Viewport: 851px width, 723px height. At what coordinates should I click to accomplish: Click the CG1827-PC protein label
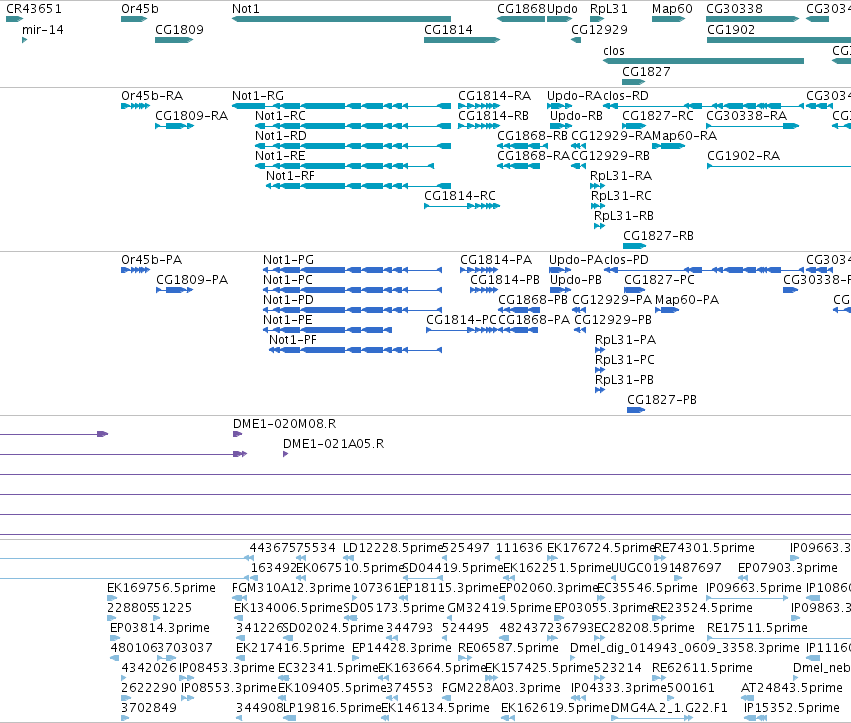tap(659, 280)
